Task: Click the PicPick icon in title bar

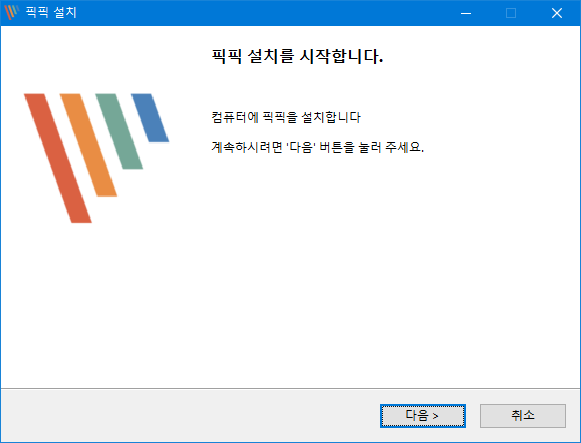Action: point(11,12)
